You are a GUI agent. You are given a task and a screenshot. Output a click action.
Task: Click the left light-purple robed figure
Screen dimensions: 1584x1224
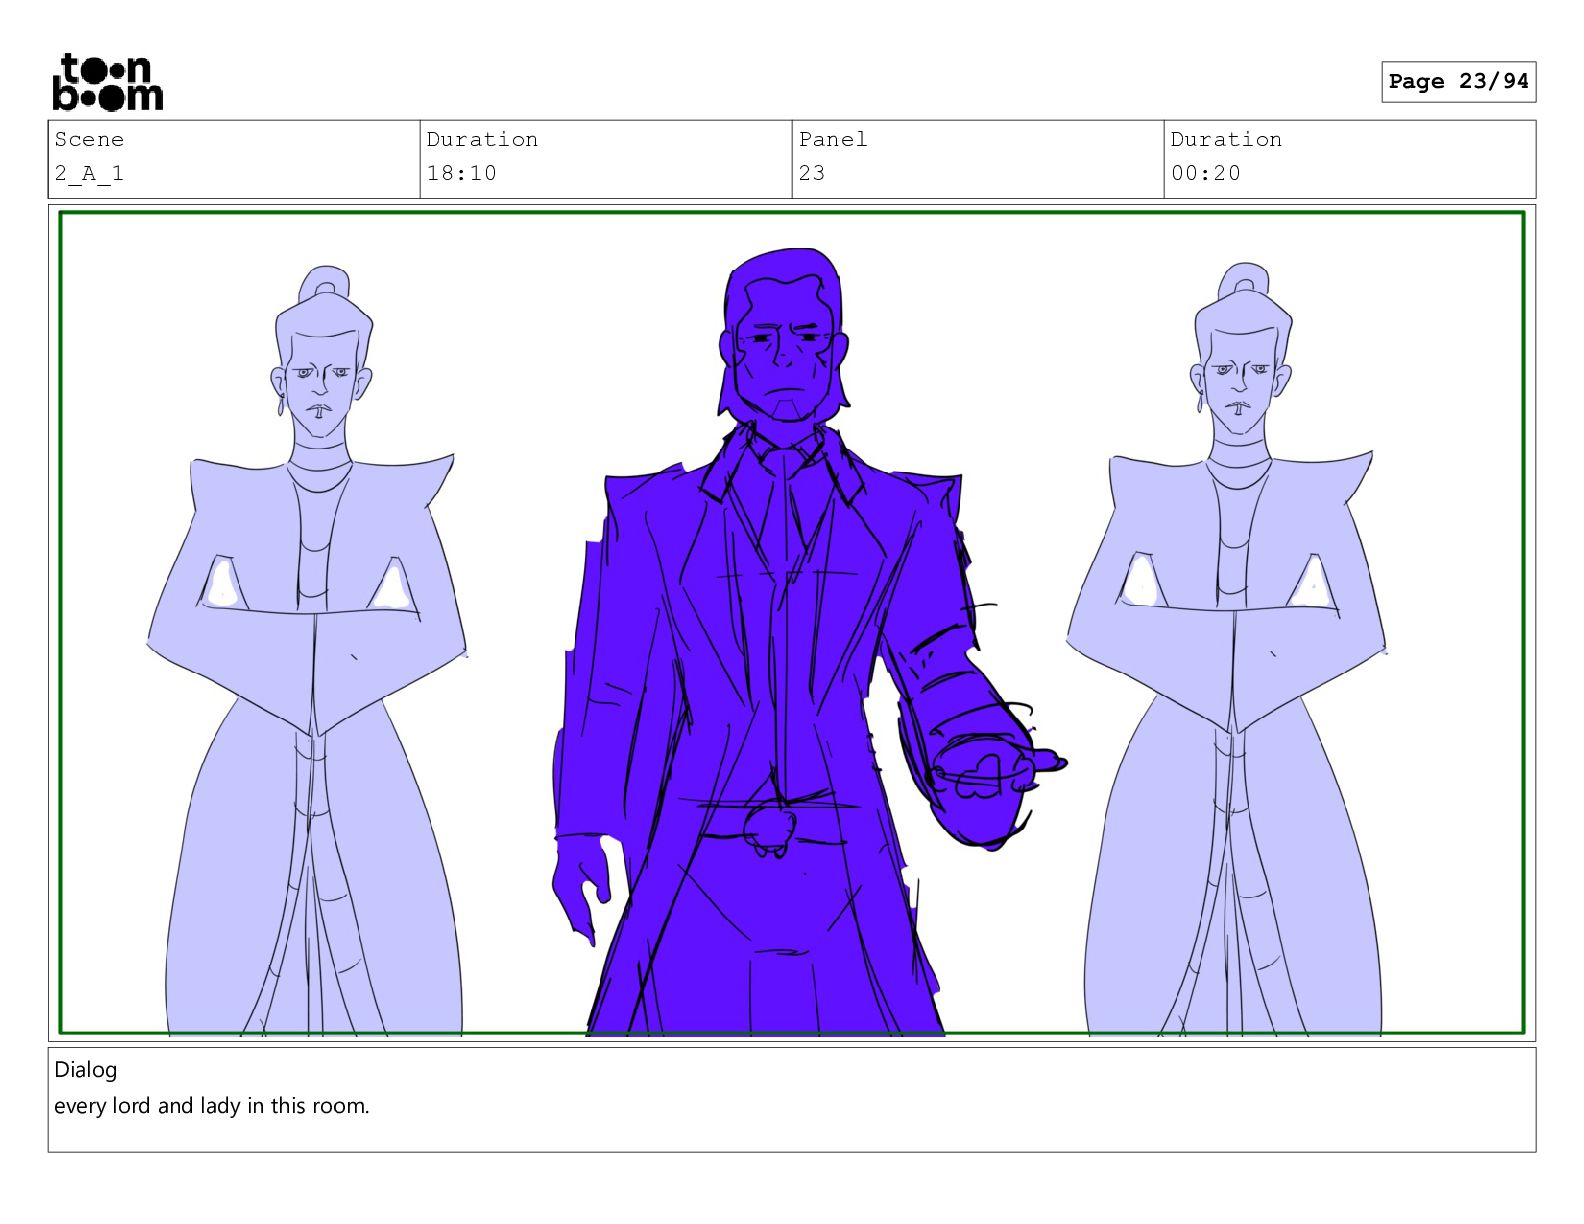pyautogui.click(x=307, y=650)
